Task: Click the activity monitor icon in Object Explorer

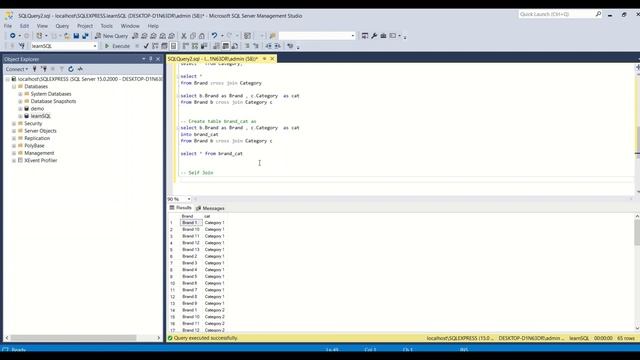Action: 80,69
